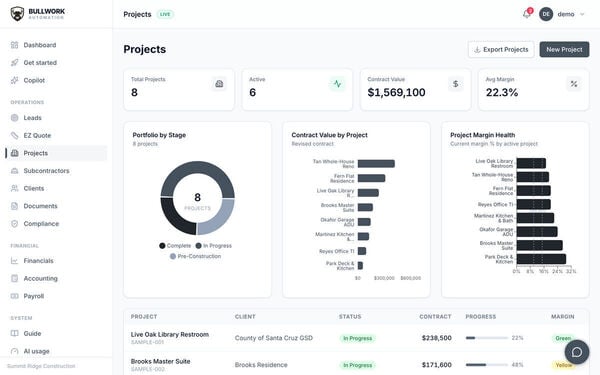Click the Guide book icon
This screenshot has height=375, width=600.
click(15, 334)
